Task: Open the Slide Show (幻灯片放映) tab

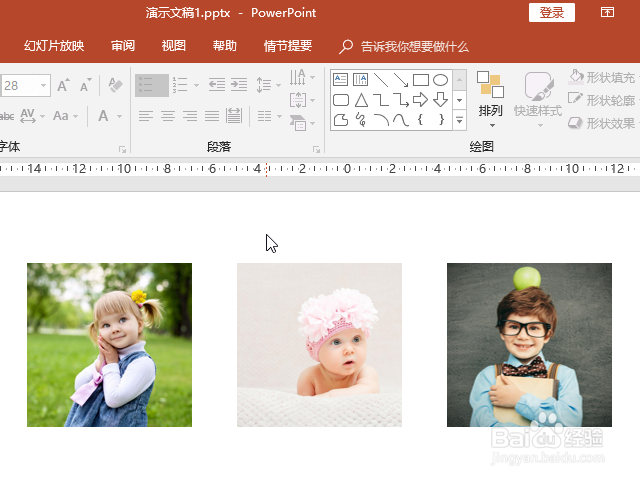Action: (x=54, y=46)
